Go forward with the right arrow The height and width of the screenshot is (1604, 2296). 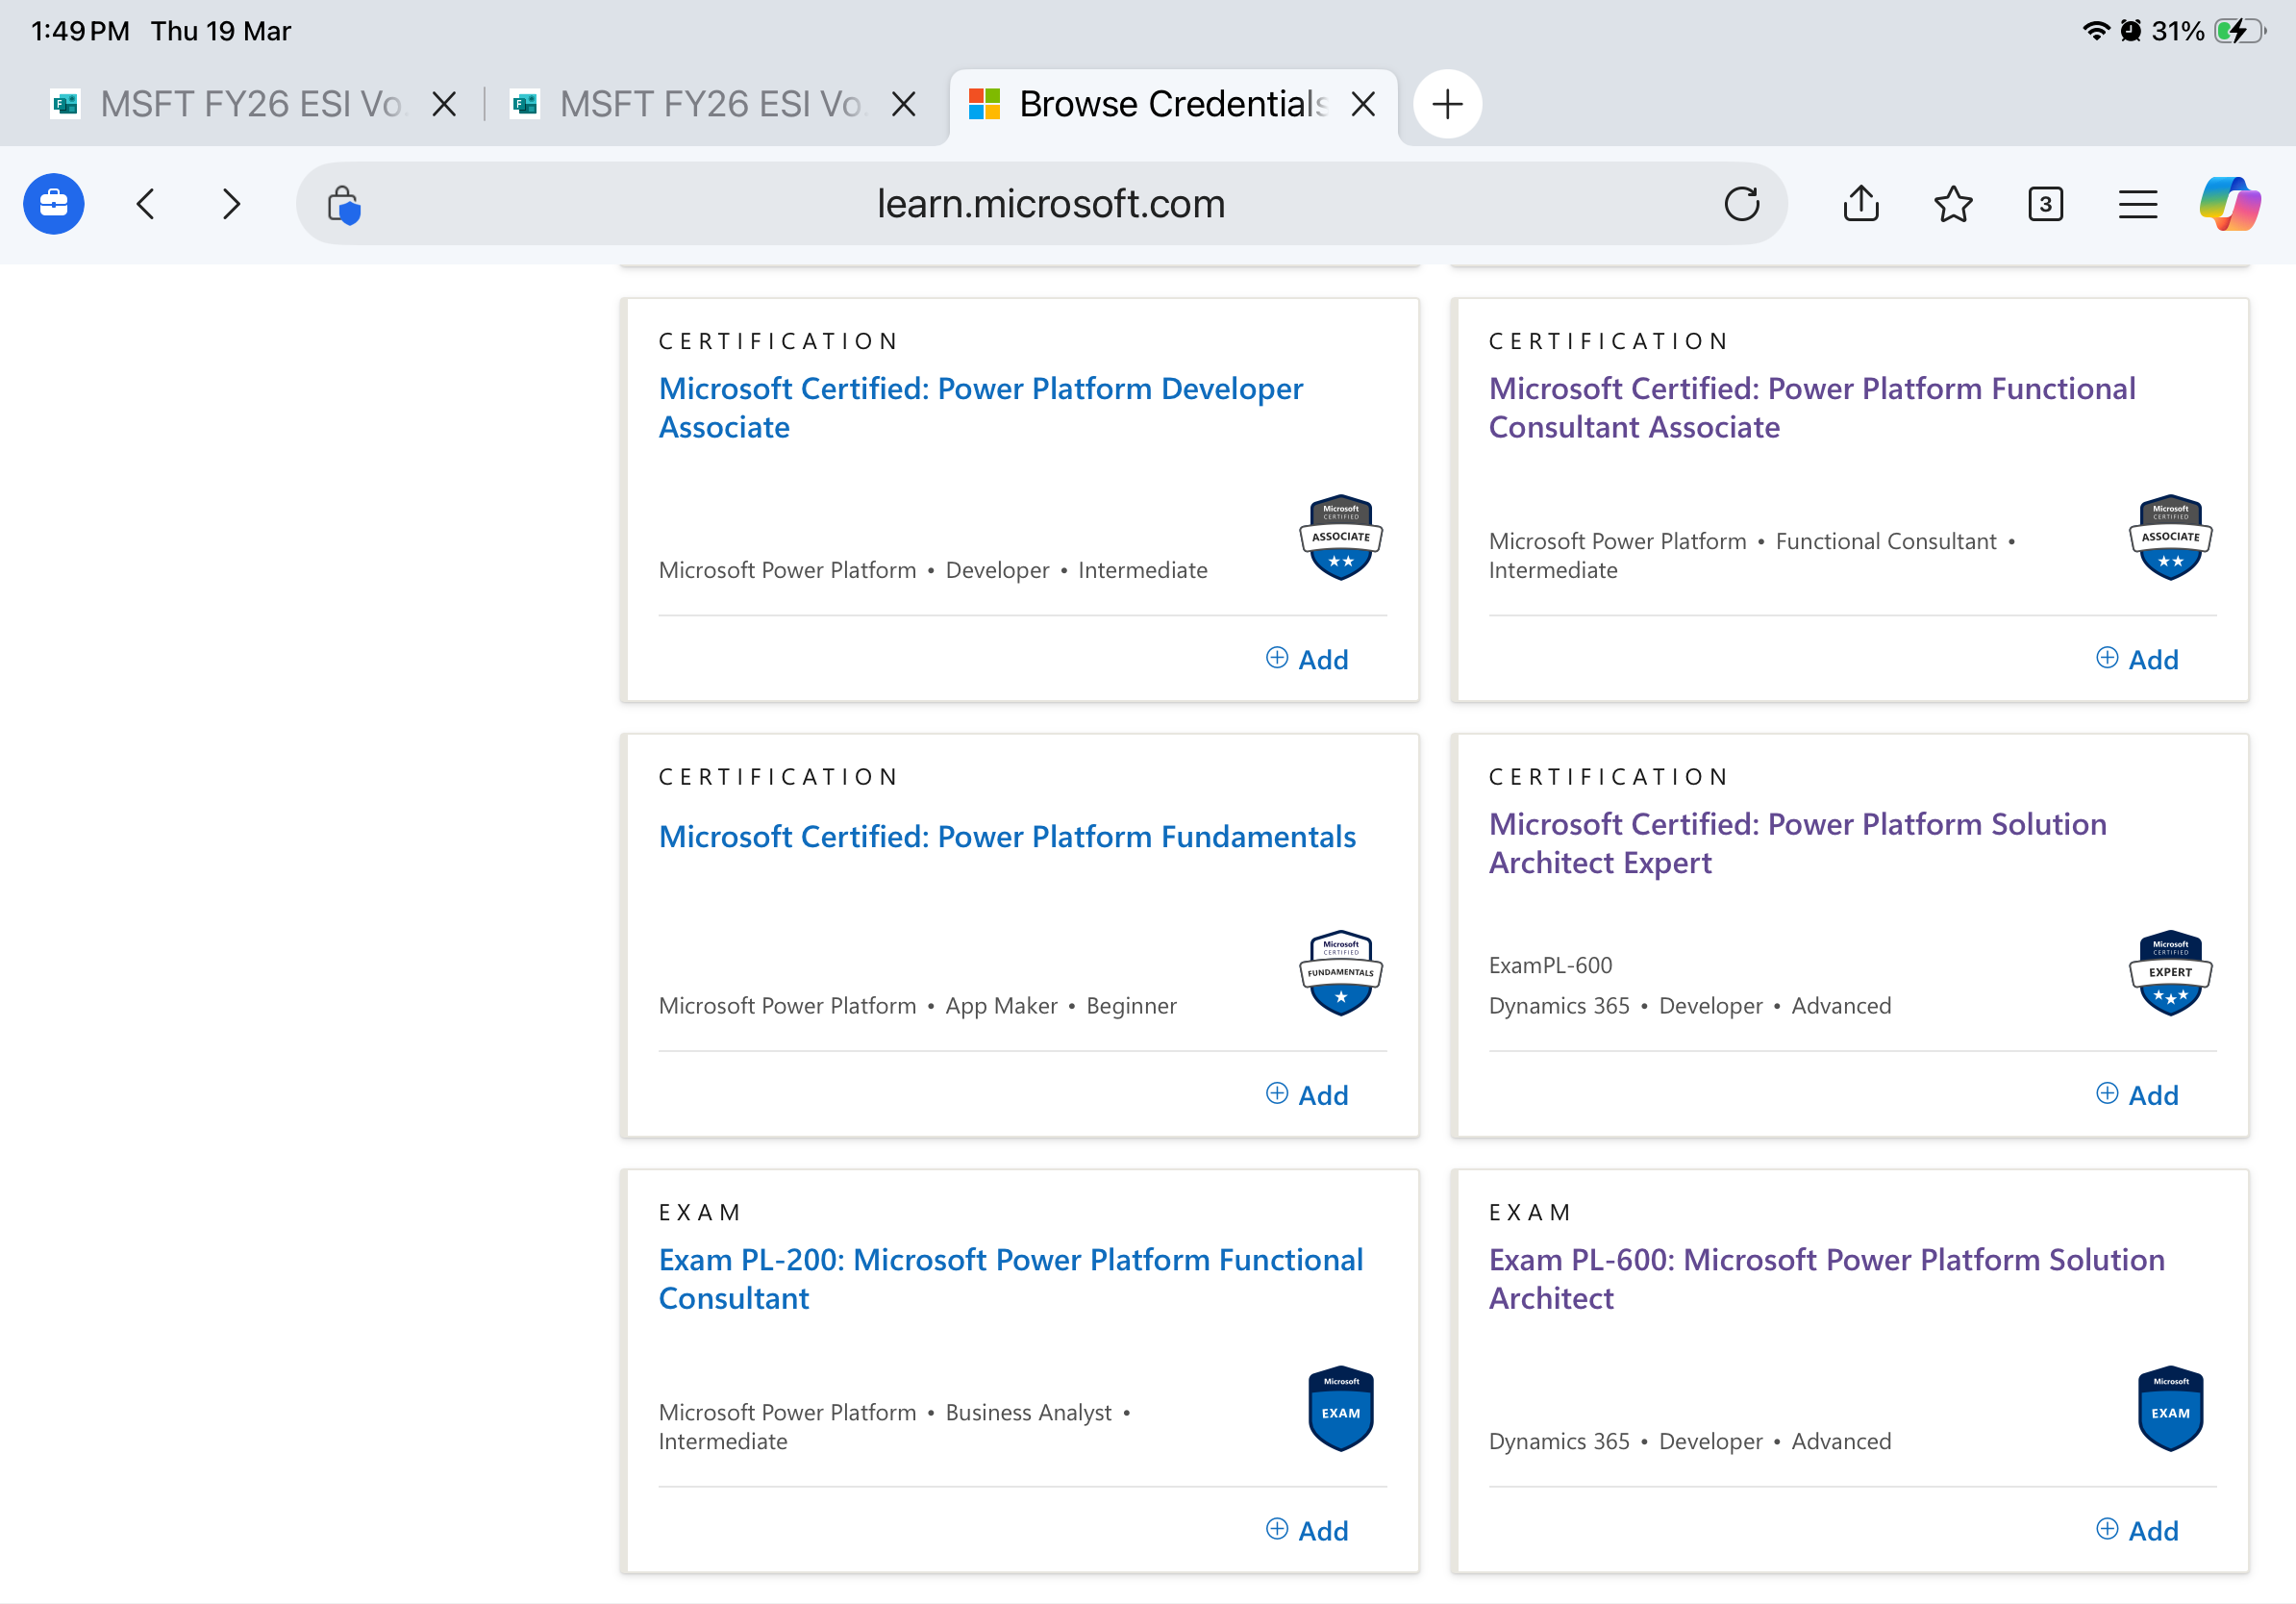coord(231,204)
